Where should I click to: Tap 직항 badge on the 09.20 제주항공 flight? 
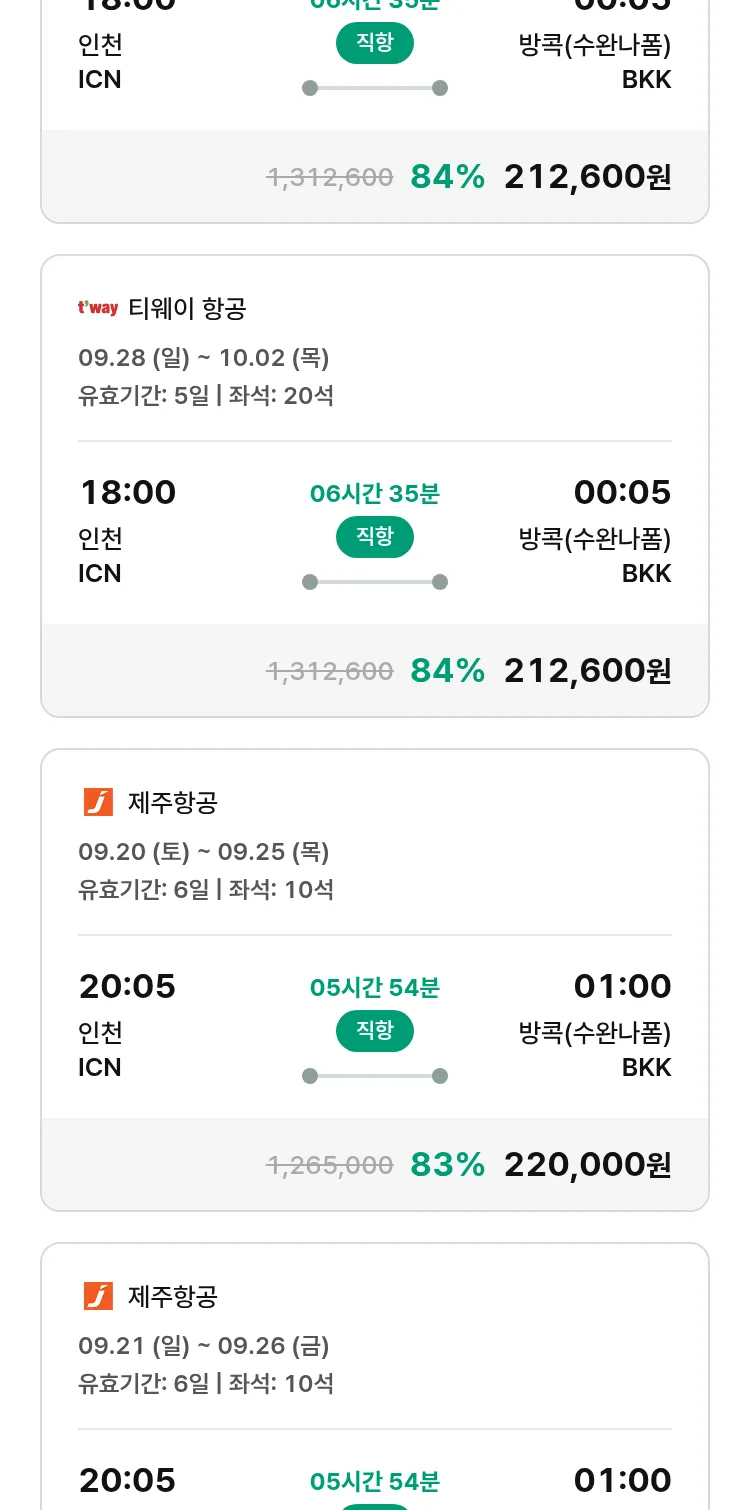[374, 1031]
